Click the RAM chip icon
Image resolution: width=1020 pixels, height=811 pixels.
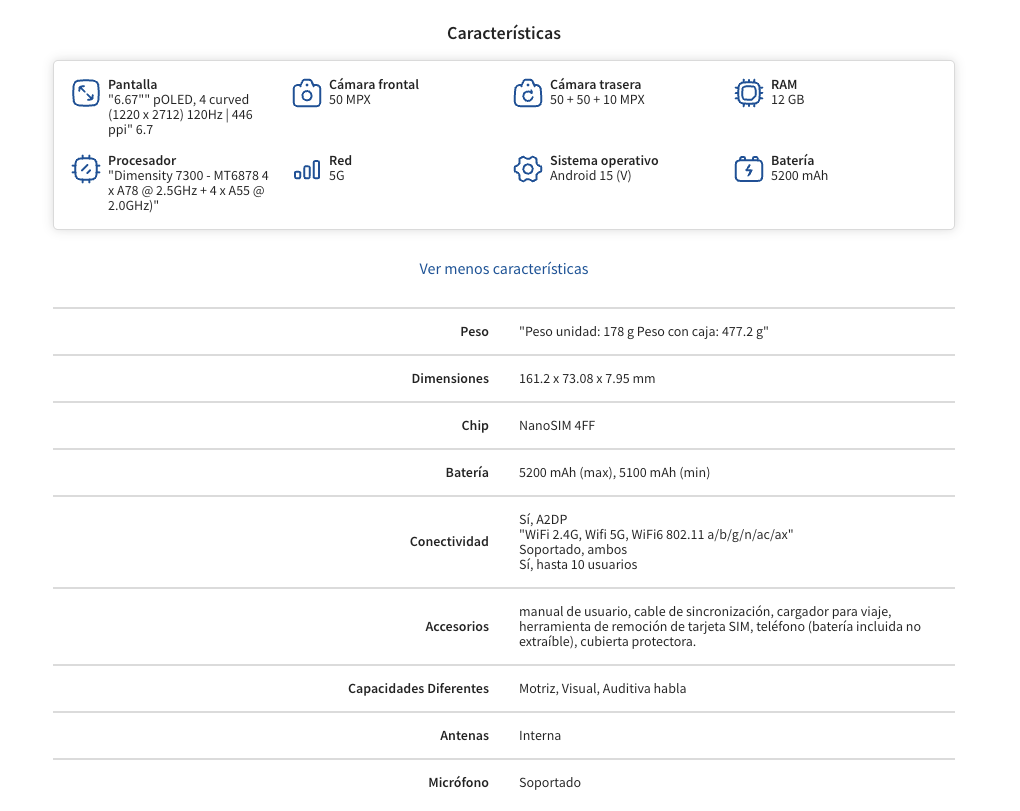pos(748,93)
